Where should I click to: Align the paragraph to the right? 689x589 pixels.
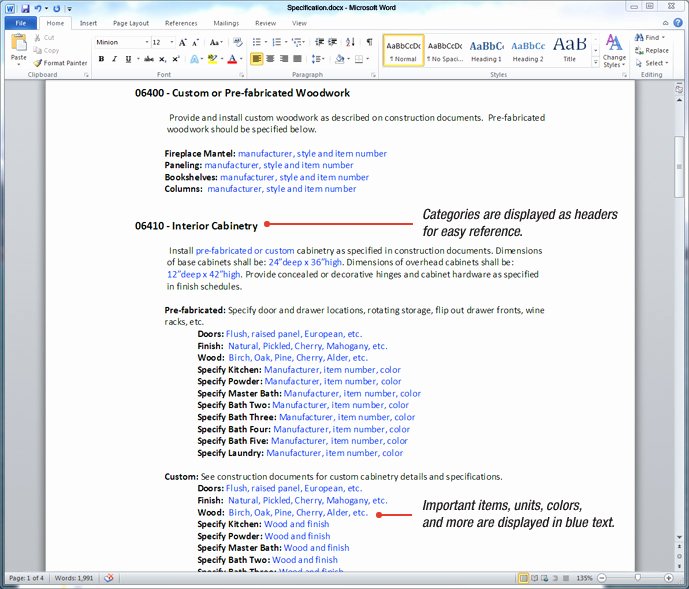tap(284, 59)
